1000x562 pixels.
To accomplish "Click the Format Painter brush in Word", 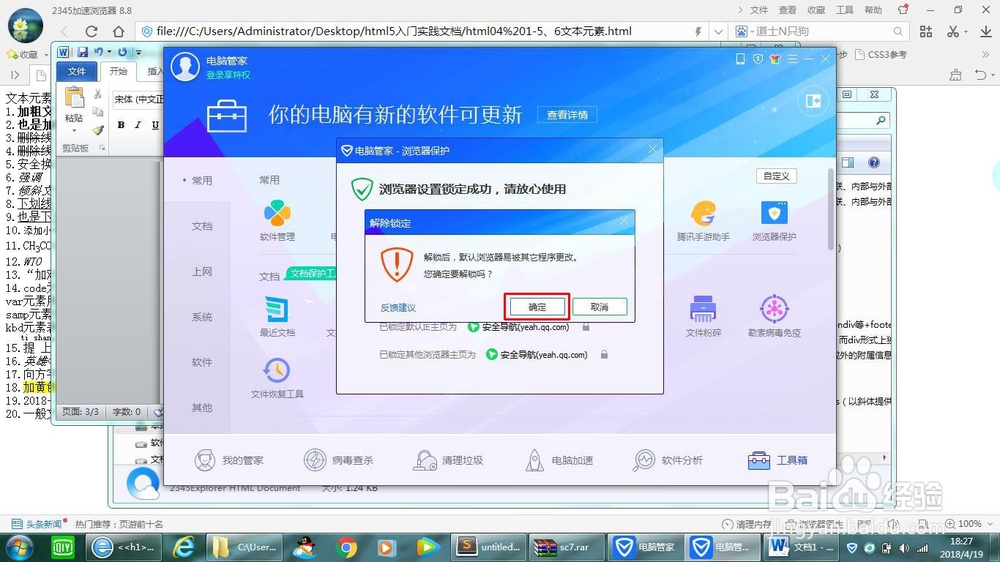I will 98,130.
